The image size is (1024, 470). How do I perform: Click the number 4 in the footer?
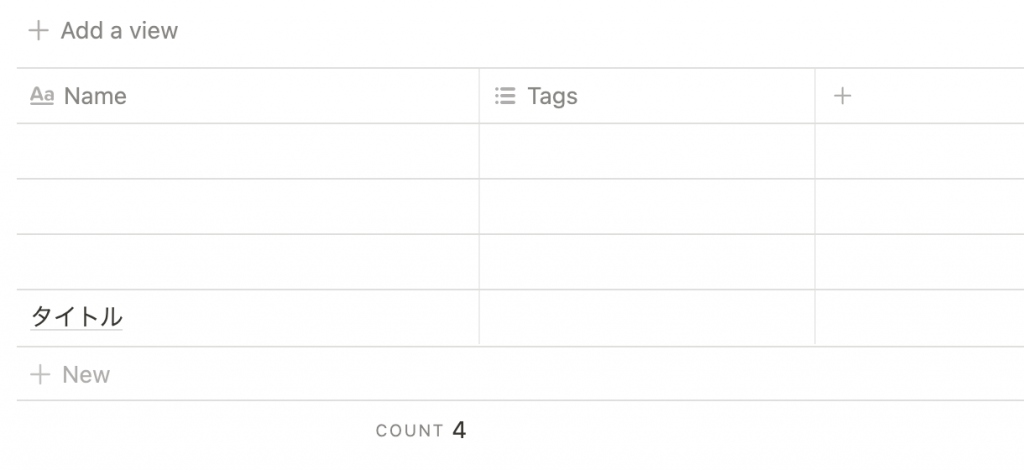[x=459, y=430]
